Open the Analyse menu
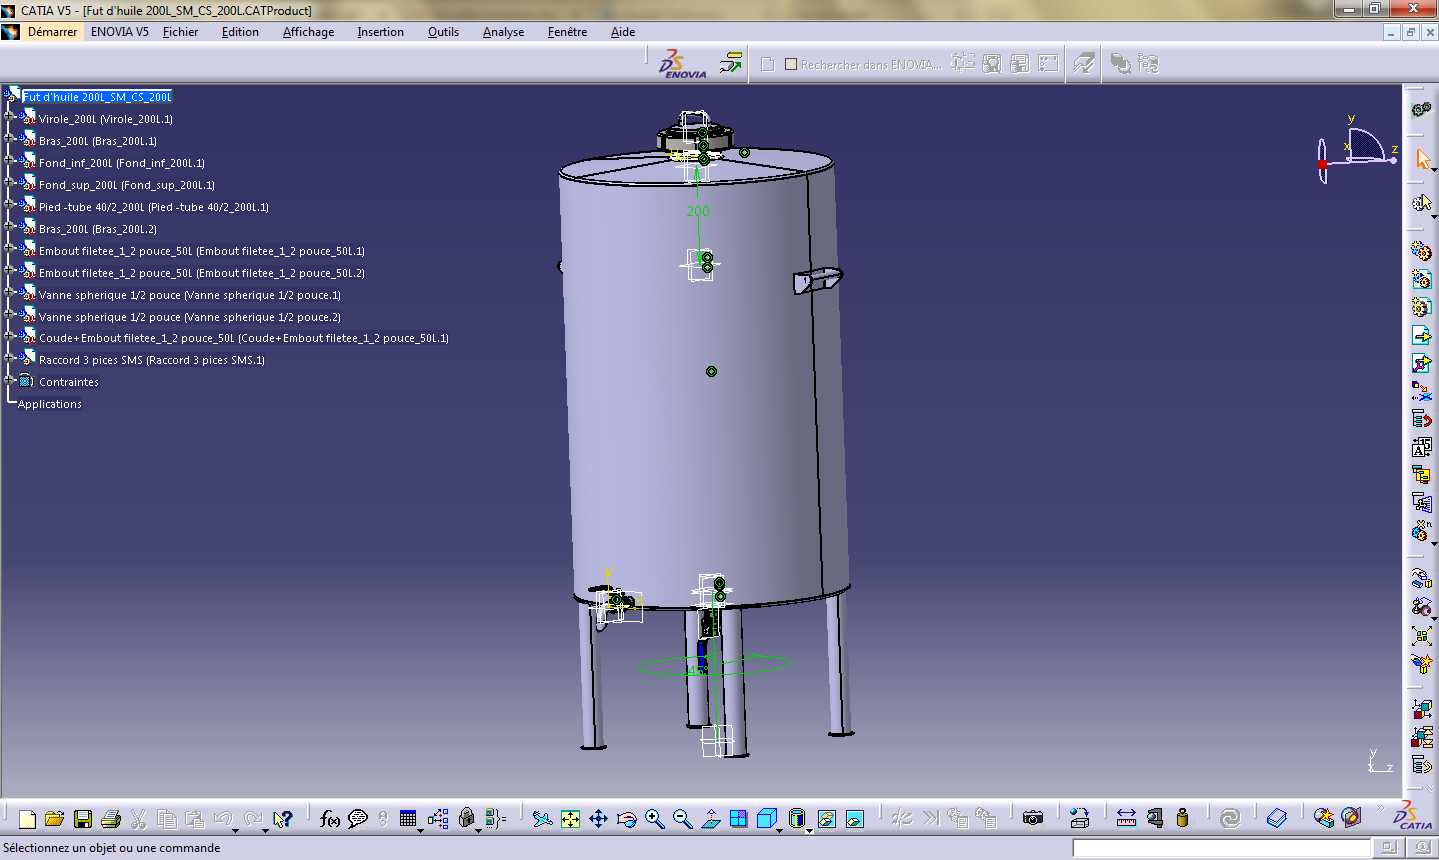The height and width of the screenshot is (860, 1439). [x=503, y=32]
